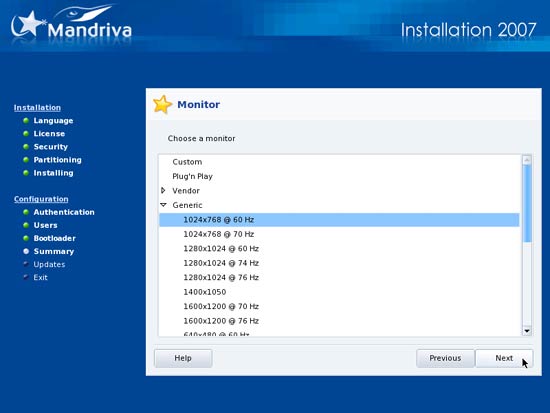The height and width of the screenshot is (413, 550).
Task: Click the Monitor yellow star icon
Action: (x=162, y=105)
